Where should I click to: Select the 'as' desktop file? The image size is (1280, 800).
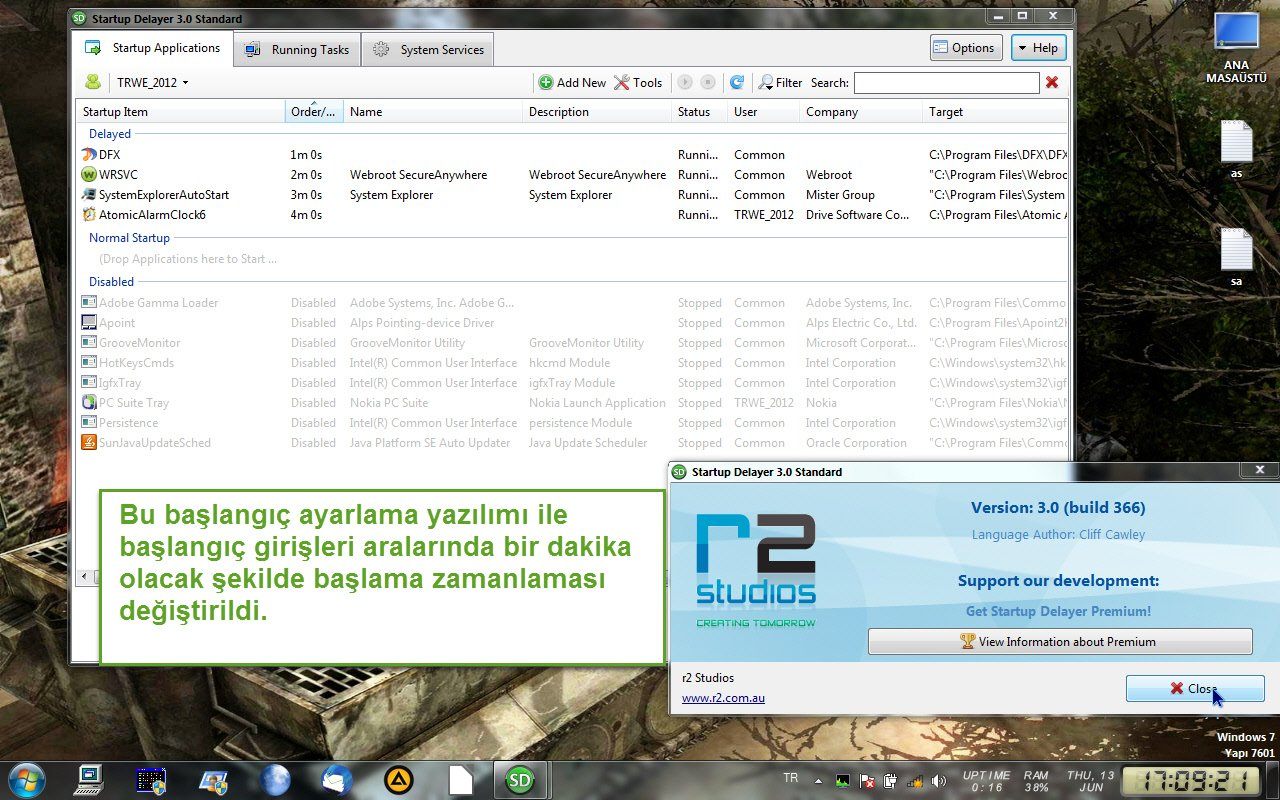(1236, 150)
